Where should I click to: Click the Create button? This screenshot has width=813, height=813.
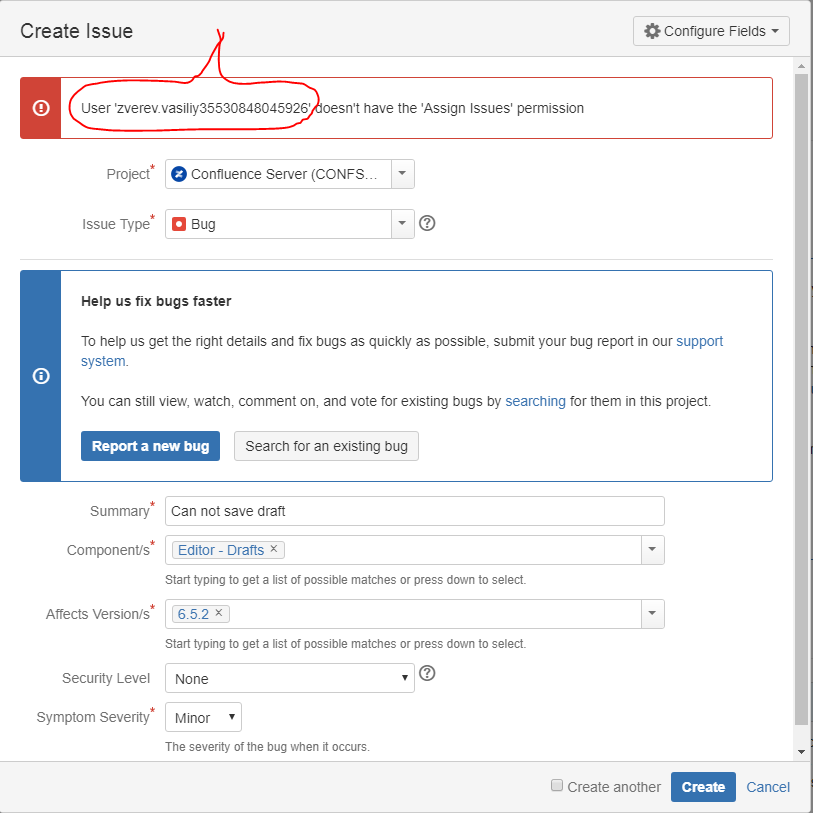(x=703, y=787)
